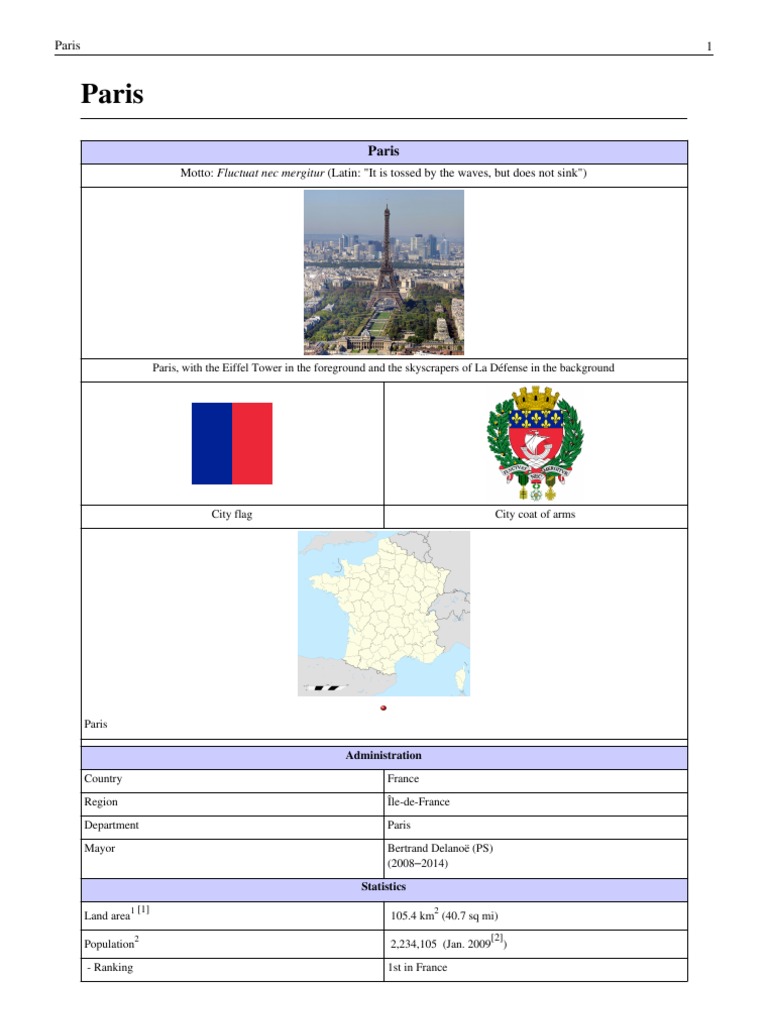Click footnote reference [1] beside Land area
This screenshot has height=1024, width=768.
(143, 909)
